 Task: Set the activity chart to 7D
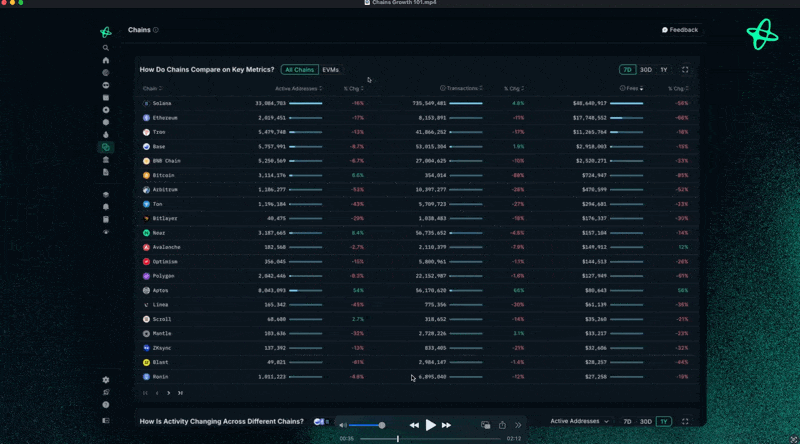click(x=628, y=422)
